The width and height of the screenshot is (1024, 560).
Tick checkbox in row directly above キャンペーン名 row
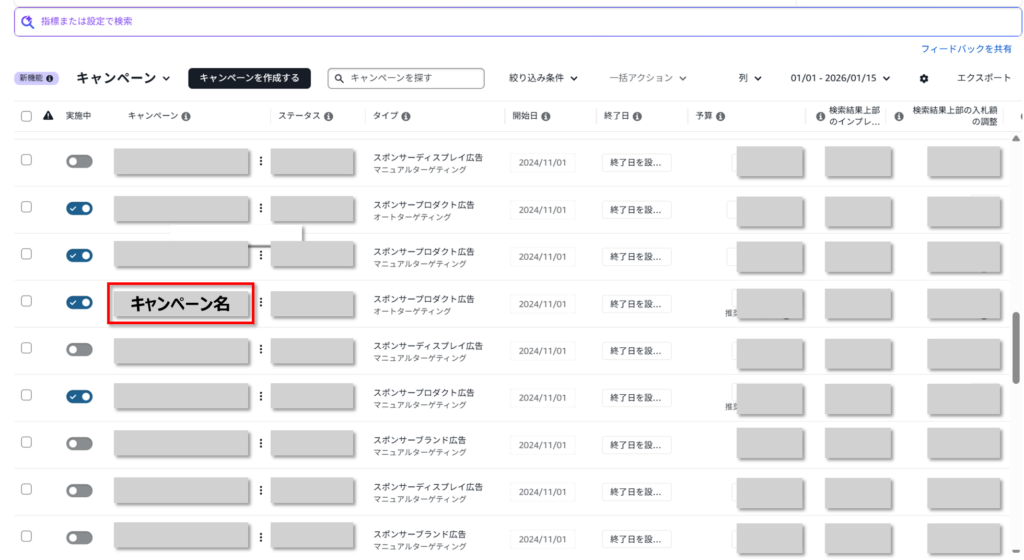(26, 254)
